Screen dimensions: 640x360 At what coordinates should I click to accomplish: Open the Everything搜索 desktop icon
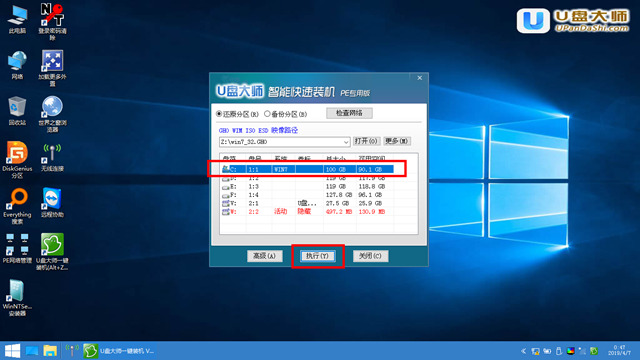[17, 206]
